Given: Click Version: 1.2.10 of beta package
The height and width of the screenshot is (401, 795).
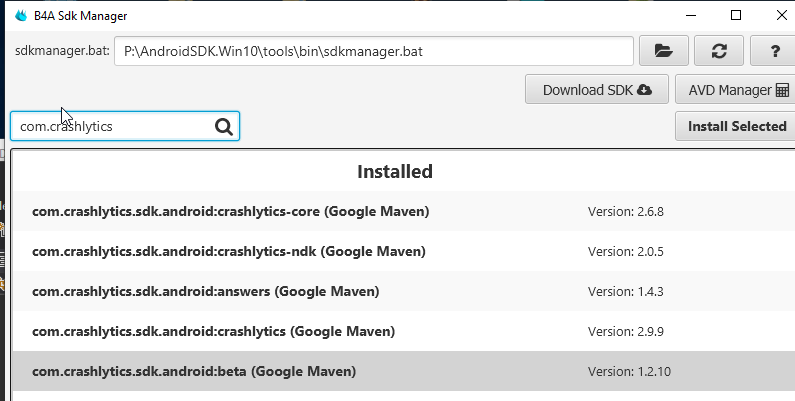Looking at the screenshot, I should point(629,371).
